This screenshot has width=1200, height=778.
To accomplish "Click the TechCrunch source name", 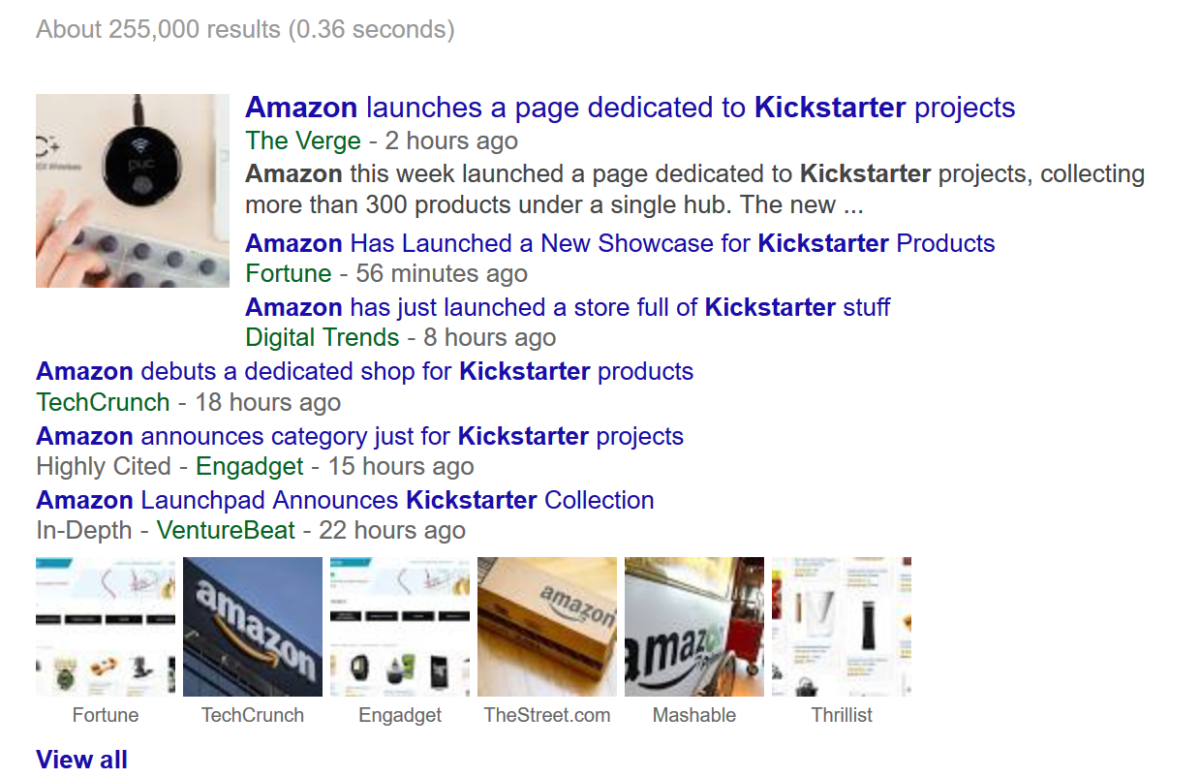I will [x=102, y=402].
